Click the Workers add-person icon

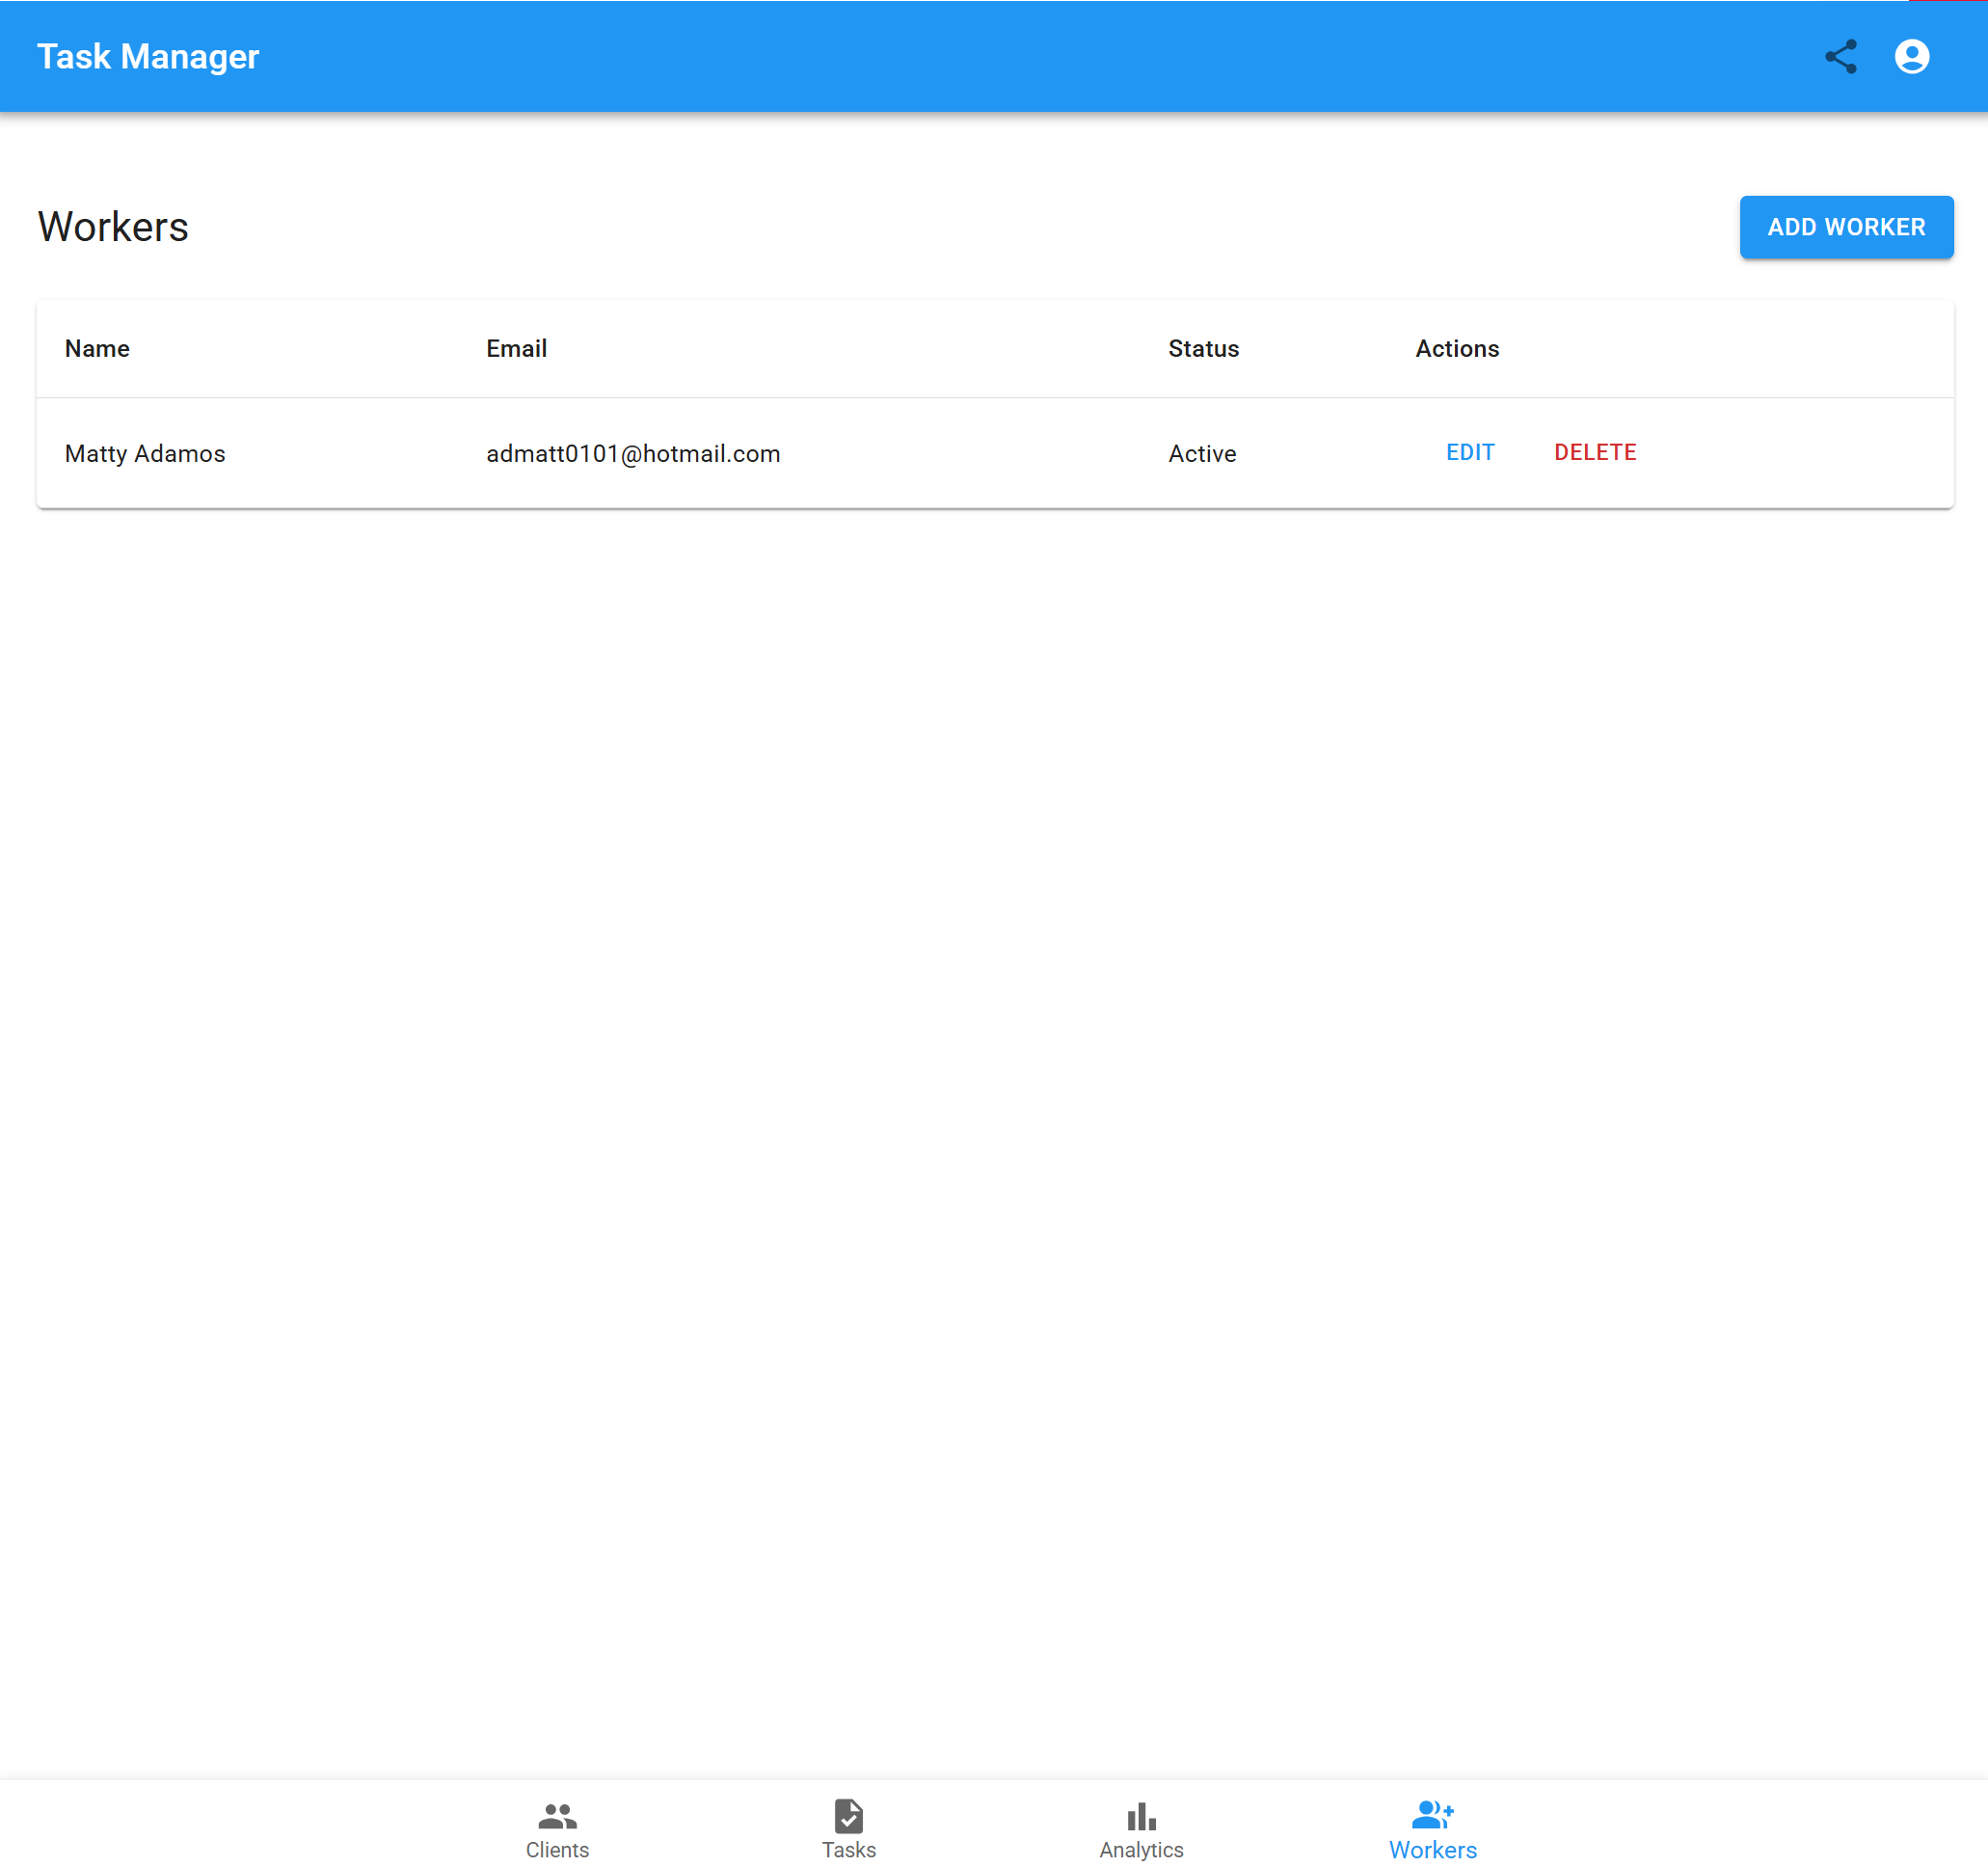coord(1432,1814)
